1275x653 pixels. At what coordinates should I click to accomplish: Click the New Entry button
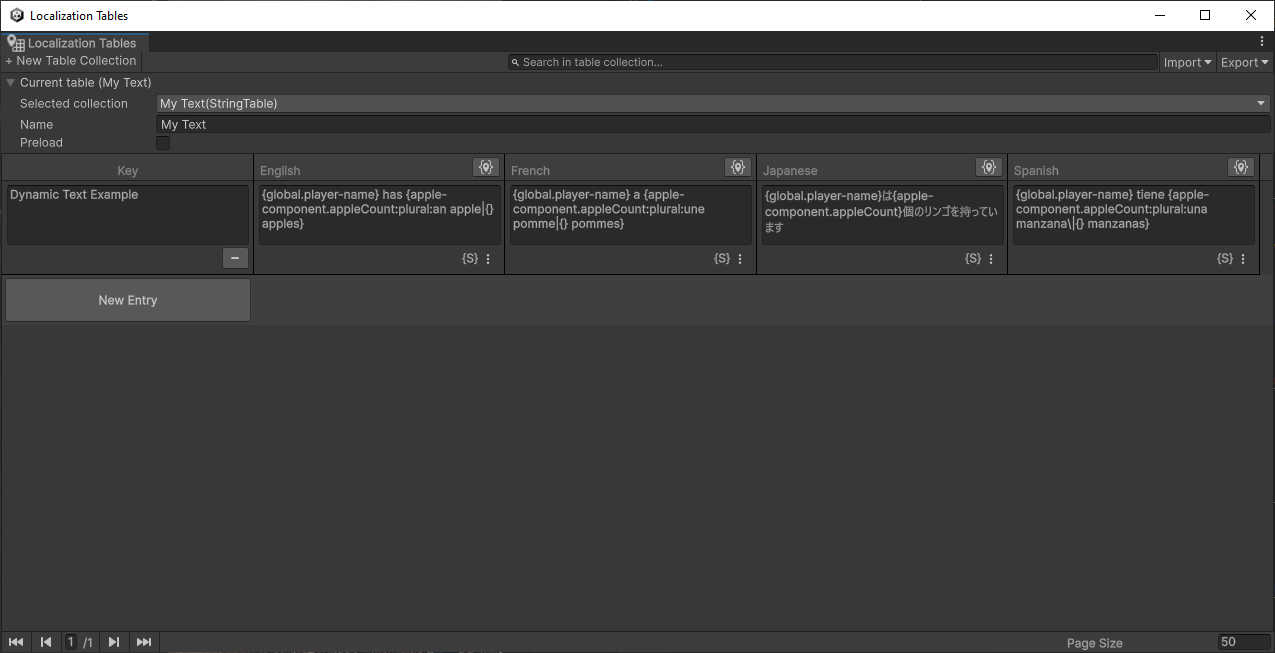coord(127,300)
